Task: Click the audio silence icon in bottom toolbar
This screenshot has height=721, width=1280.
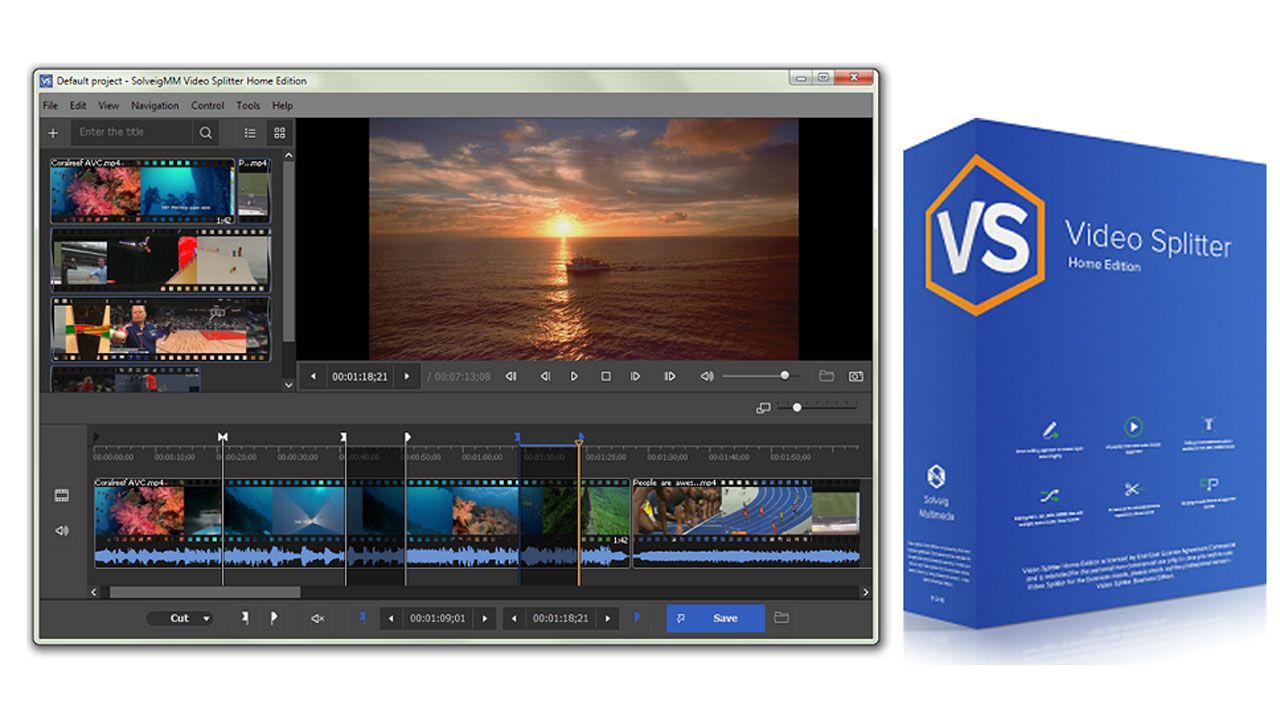Action: (x=317, y=618)
